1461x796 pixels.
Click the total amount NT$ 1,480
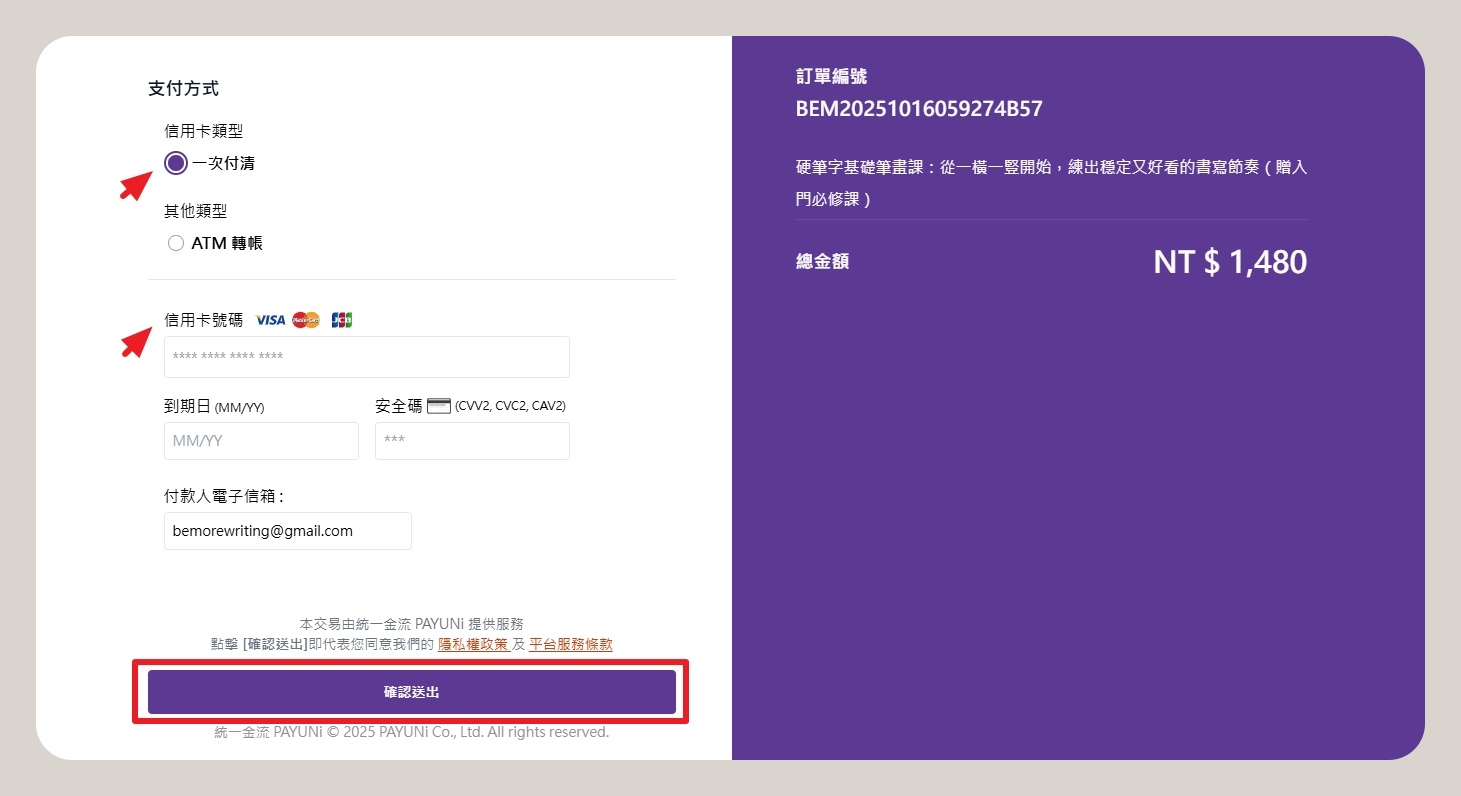click(1229, 261)
